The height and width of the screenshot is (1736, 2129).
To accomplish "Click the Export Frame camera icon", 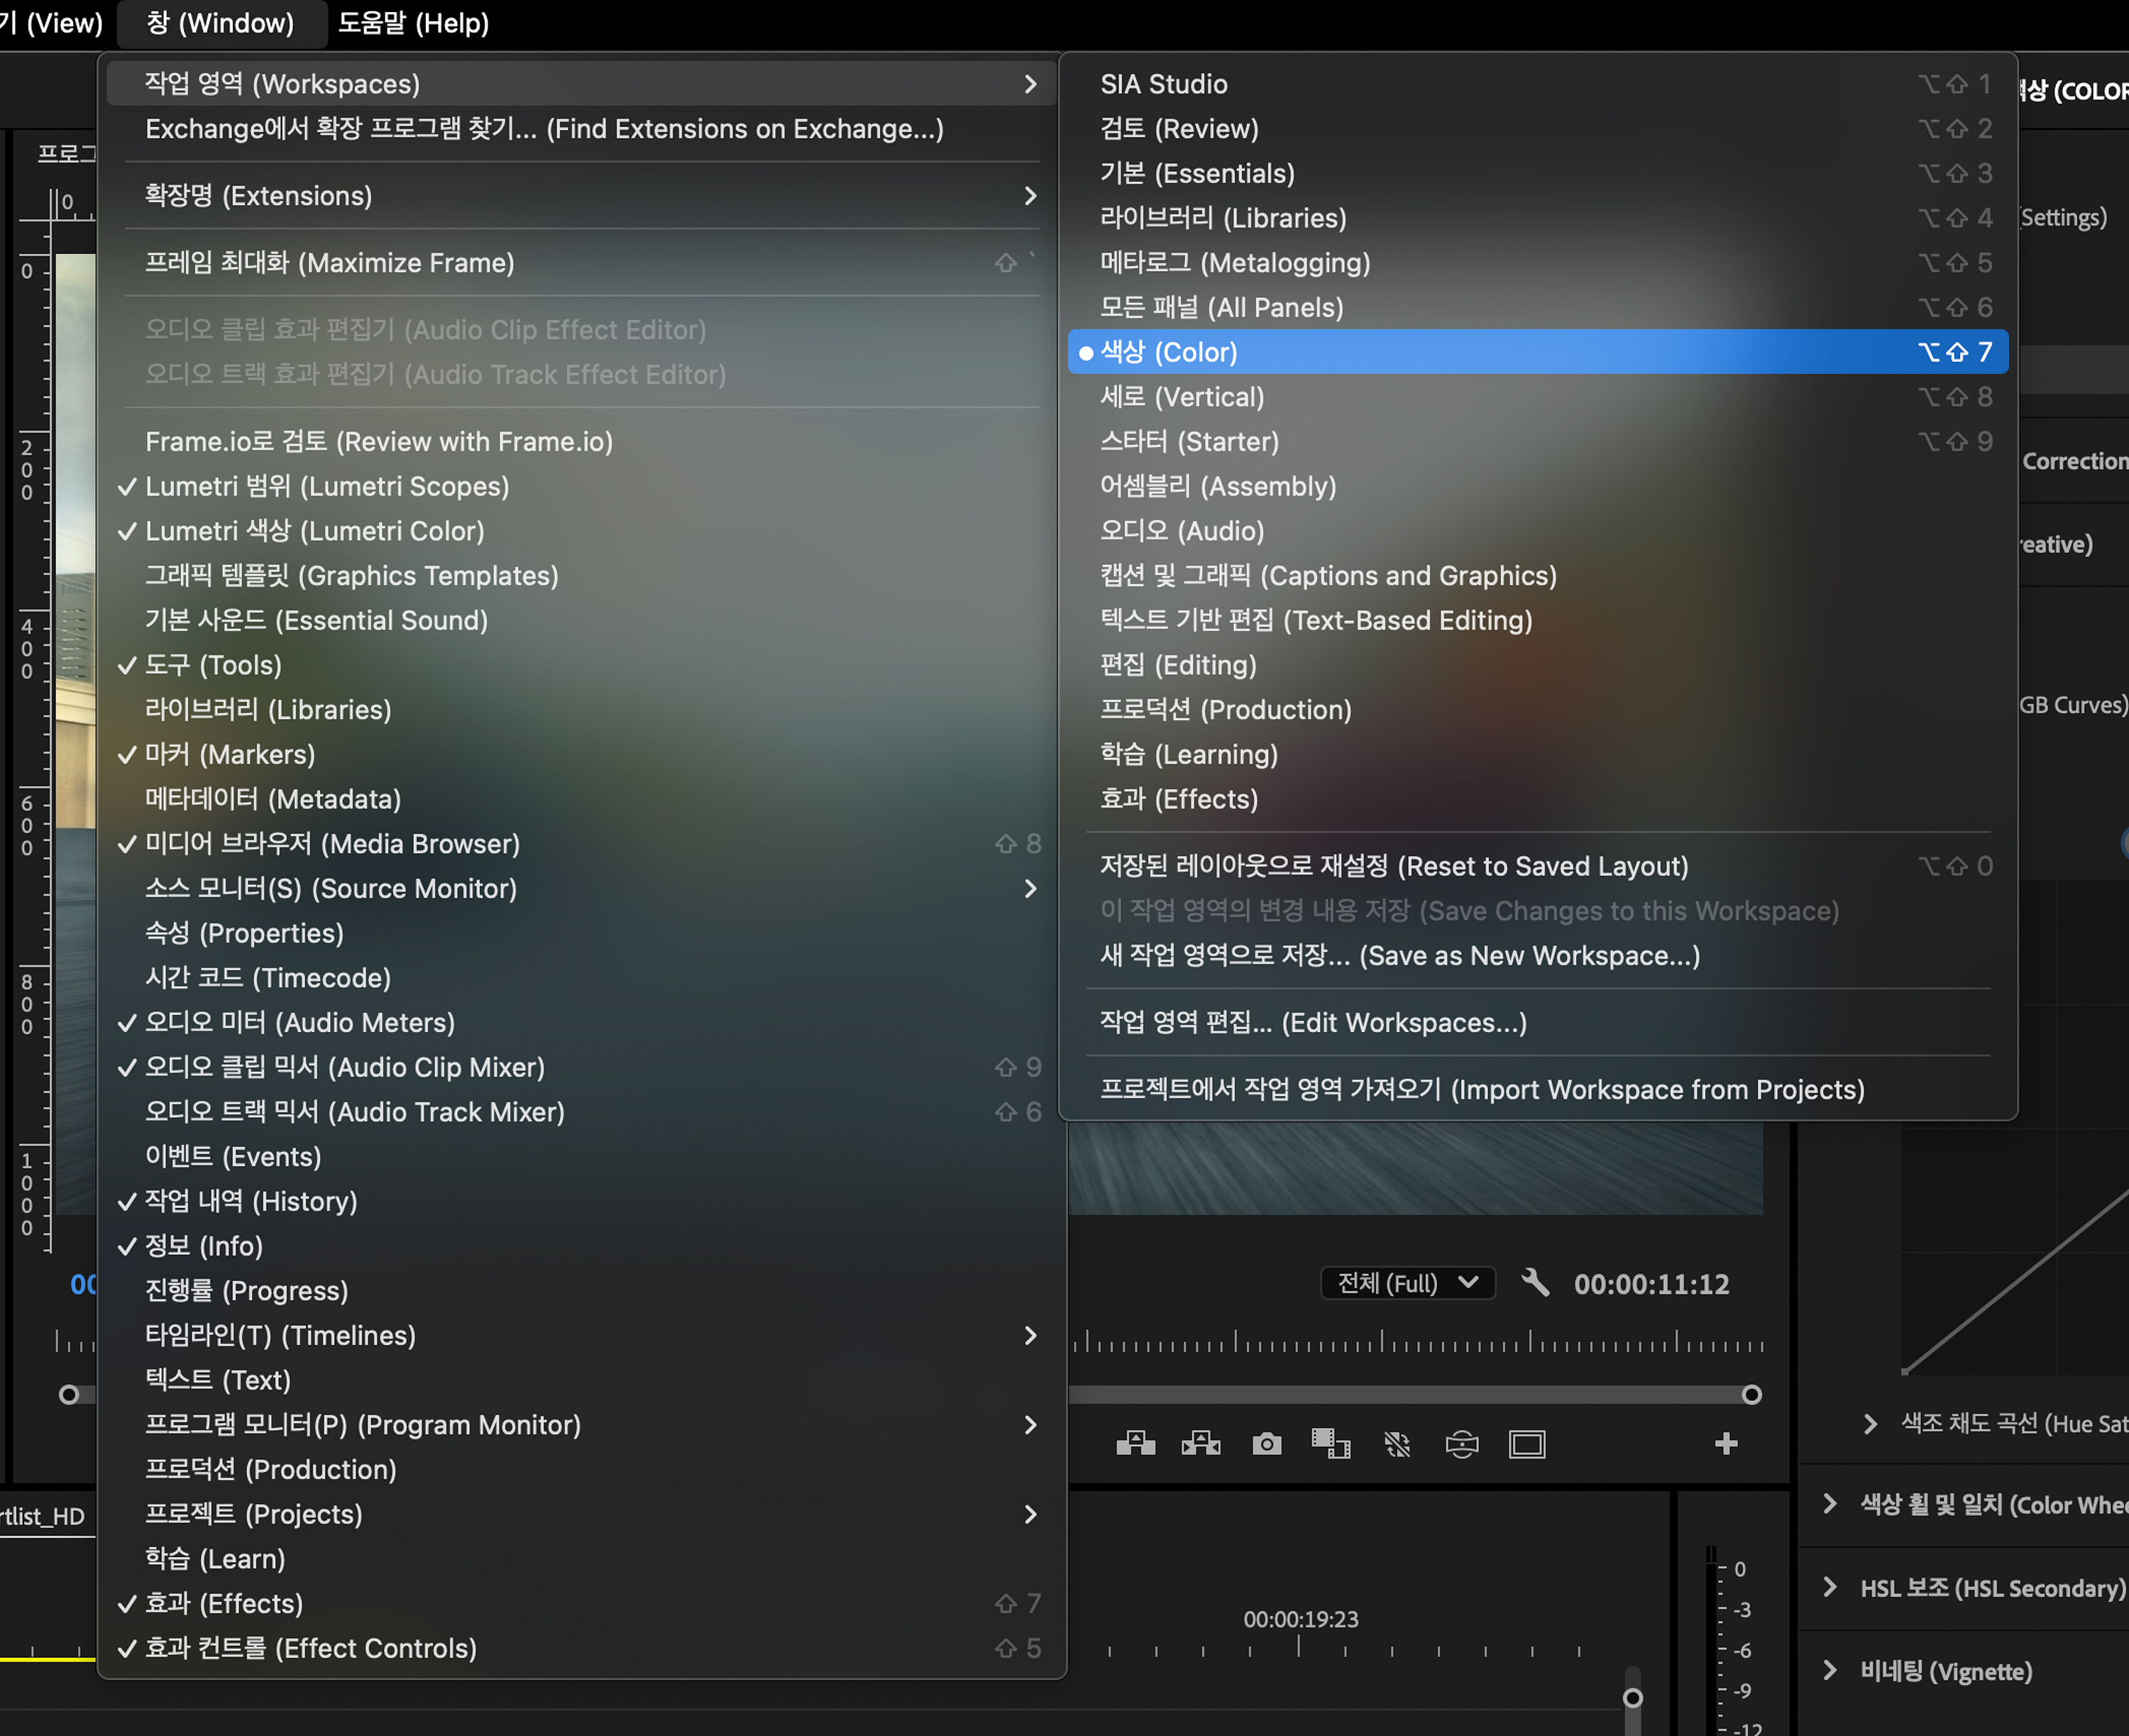I will coord(1266,1444).
